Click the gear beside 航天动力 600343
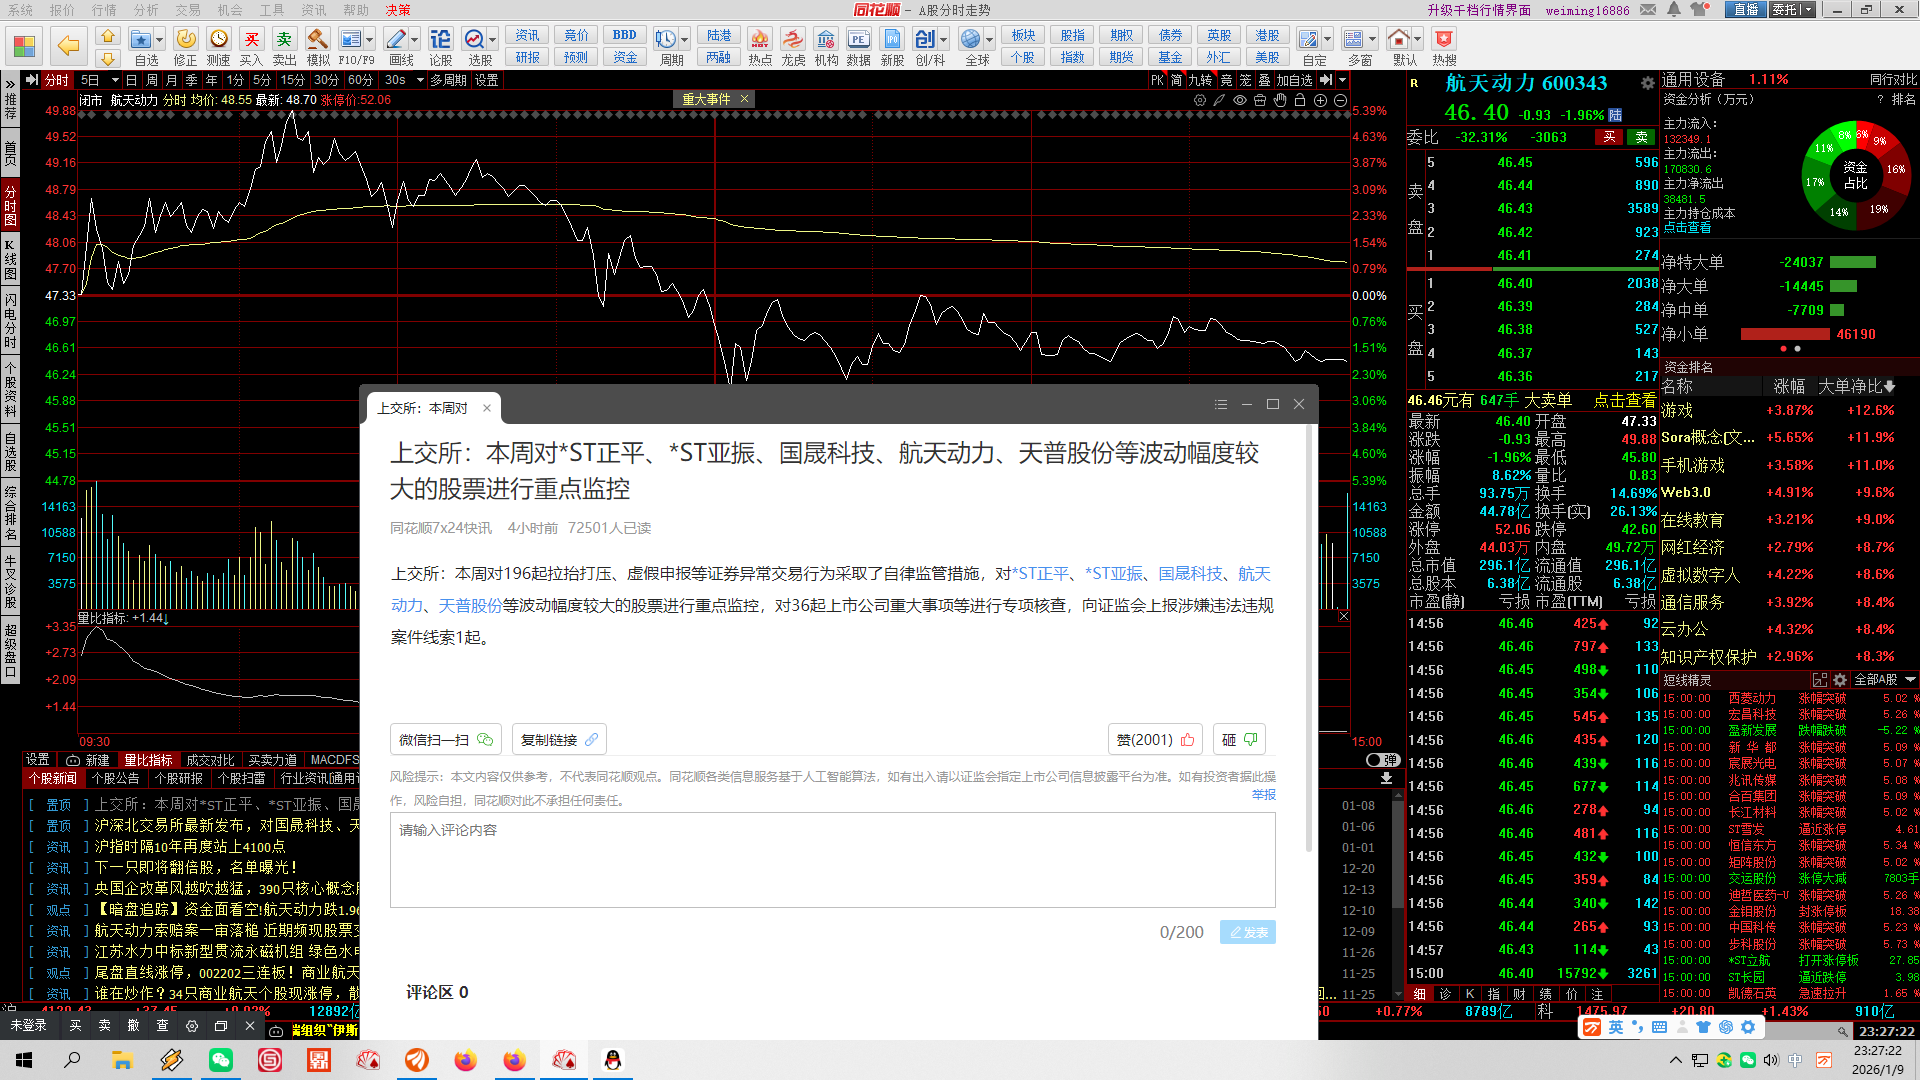Image resolution: width=1920 pixels, height=1080 pixels. click(x=1647, y=83)
